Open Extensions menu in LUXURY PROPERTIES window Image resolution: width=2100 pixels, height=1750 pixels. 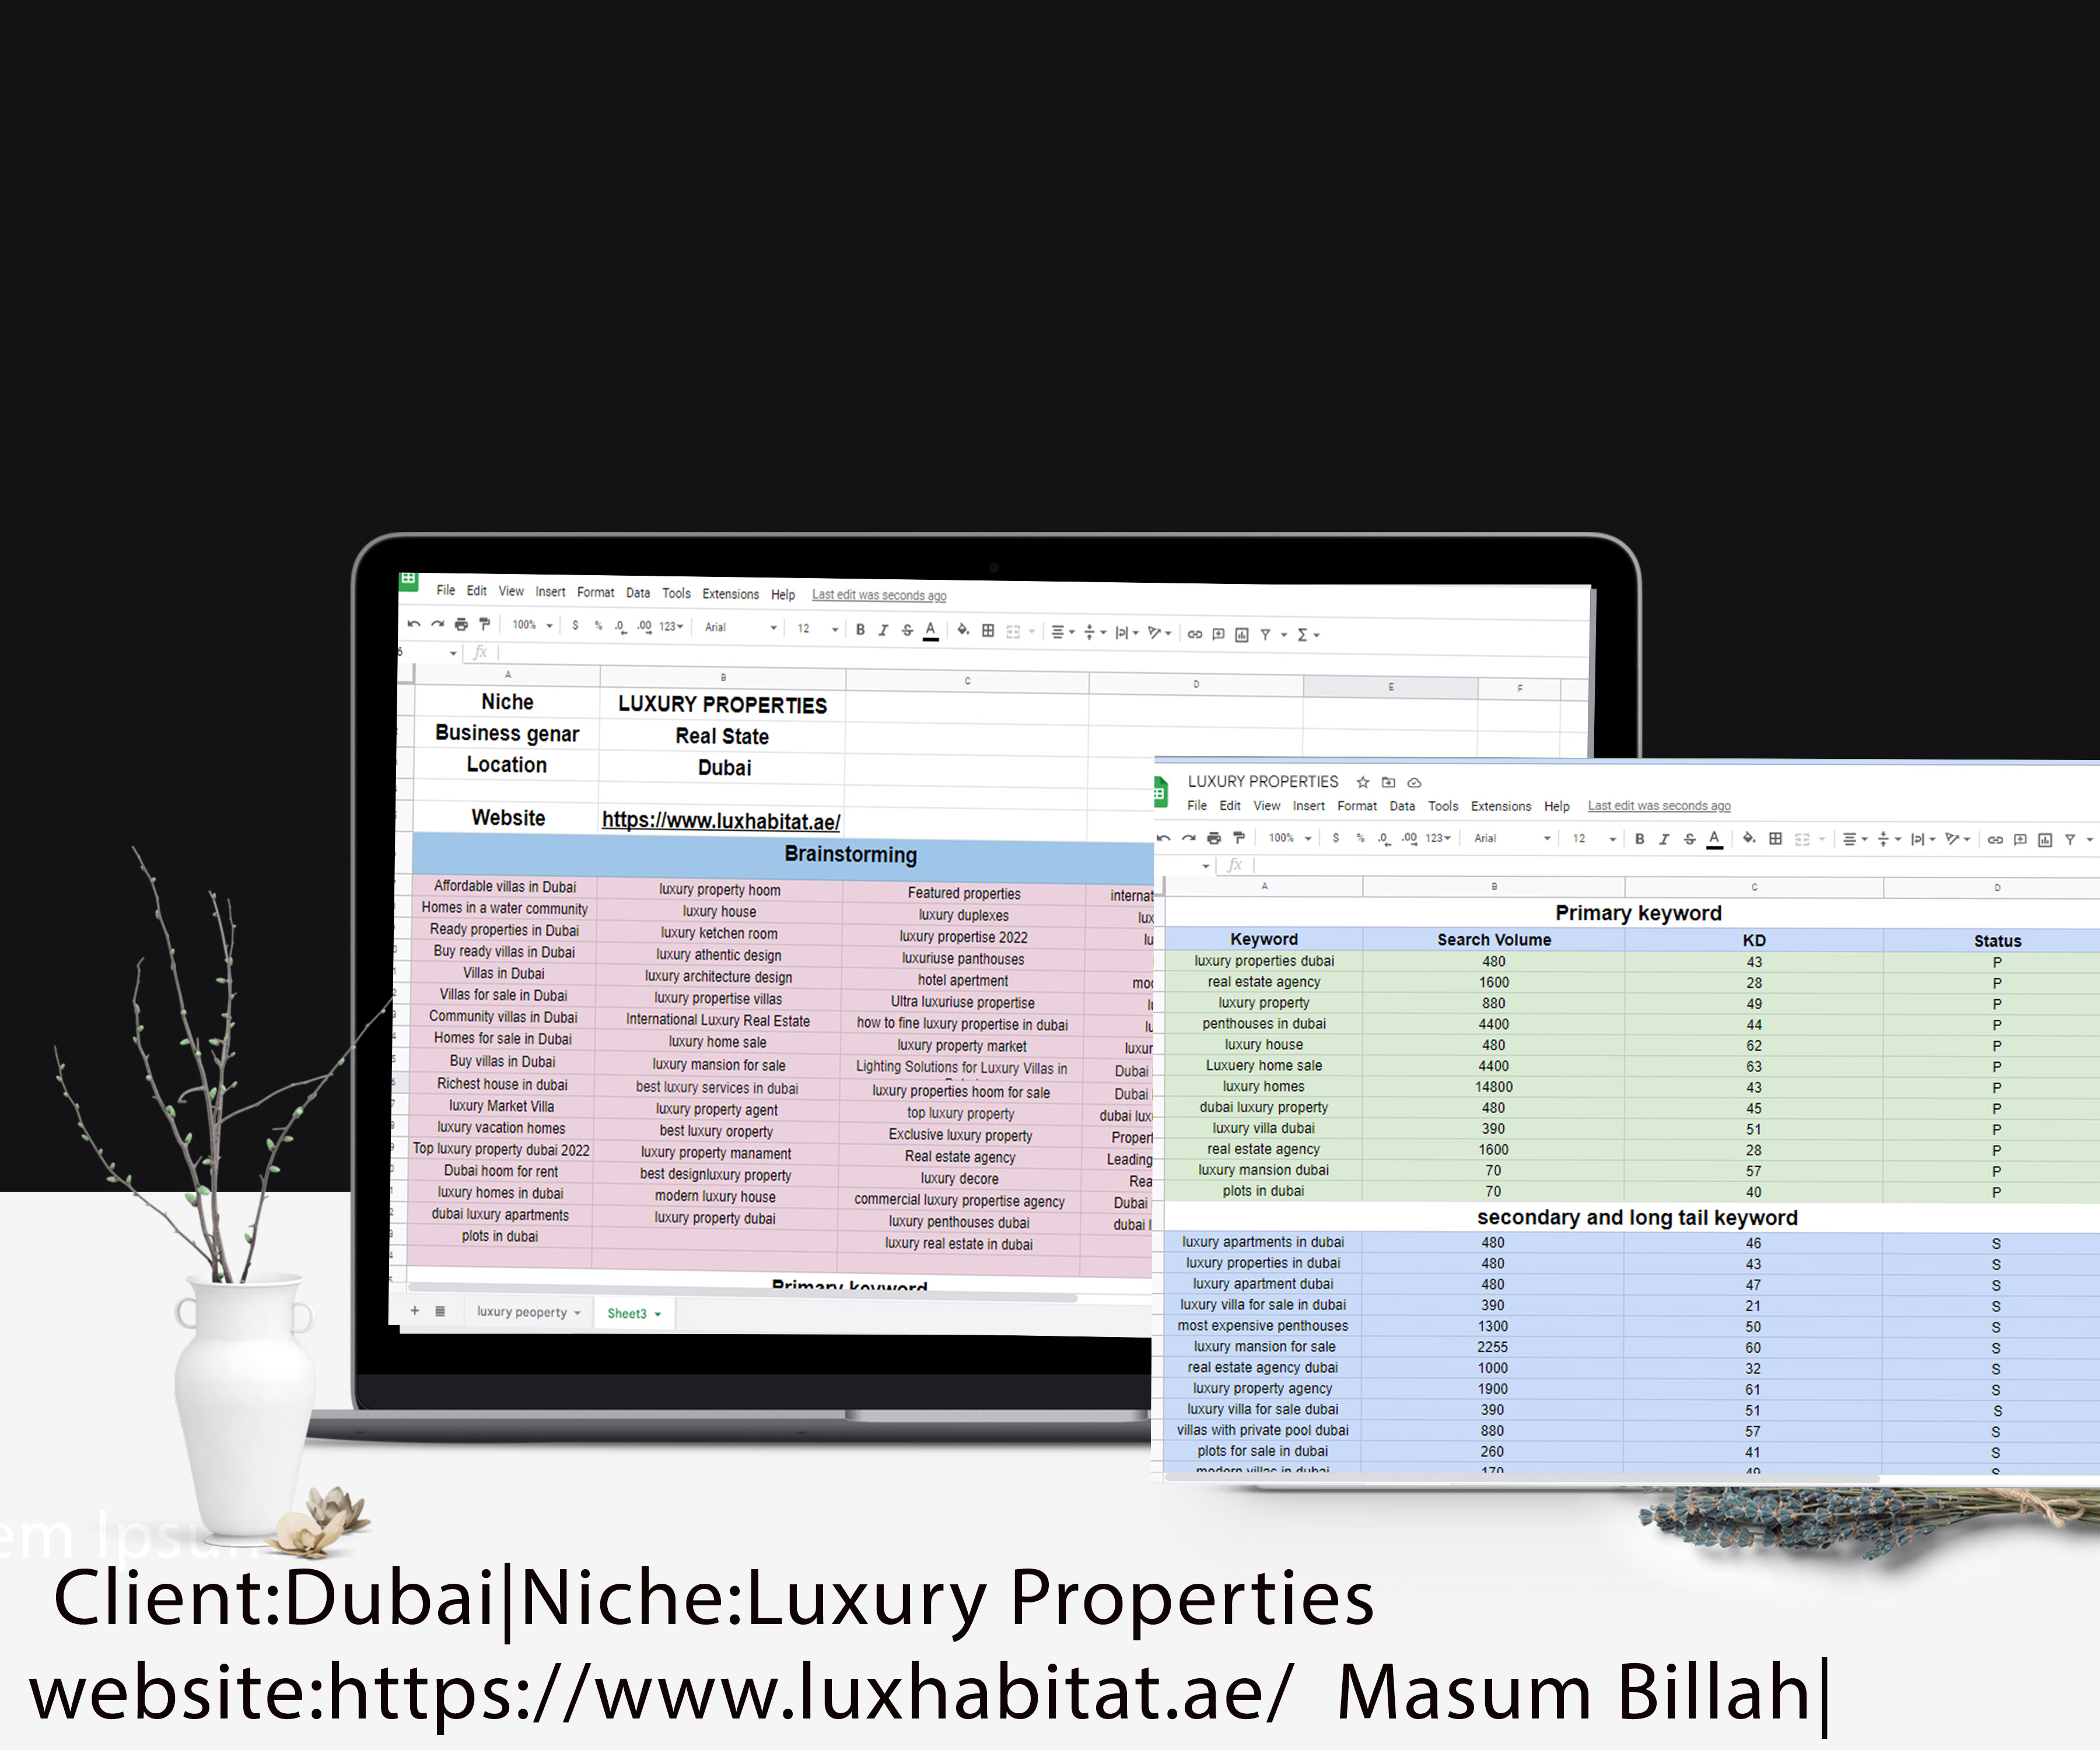coord(1500,806)
